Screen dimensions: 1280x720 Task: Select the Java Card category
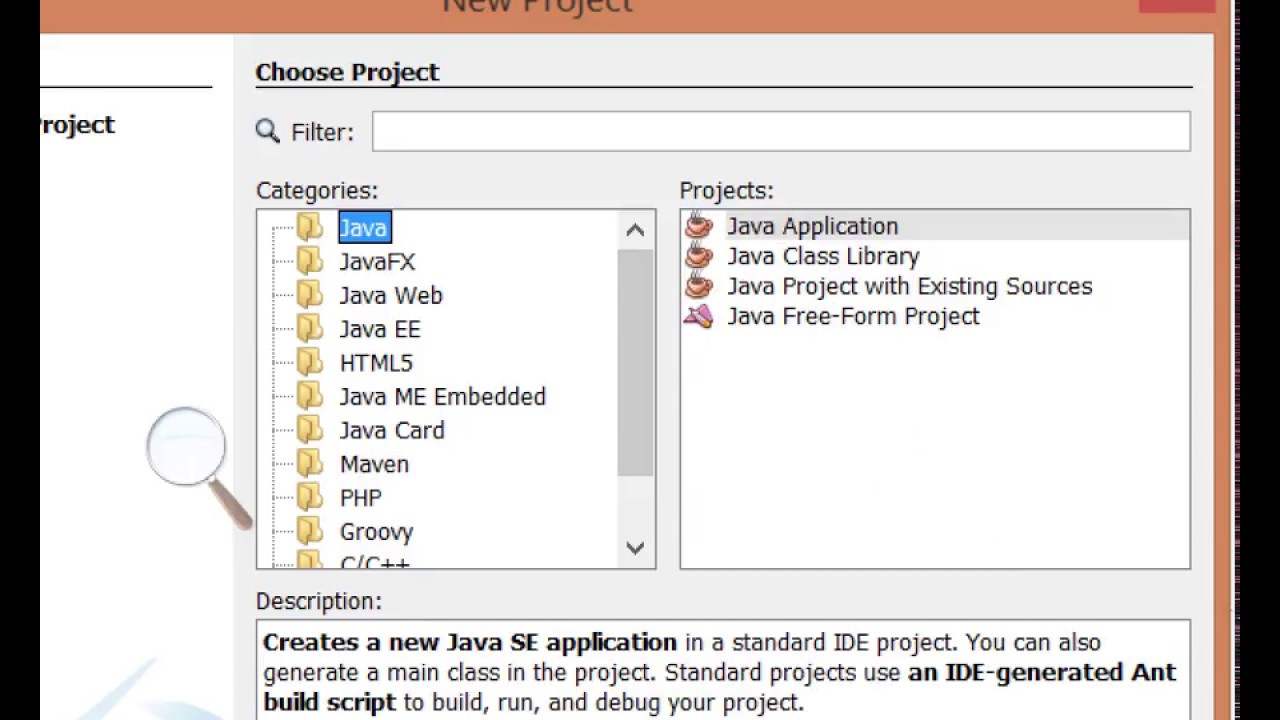[392, 431]
